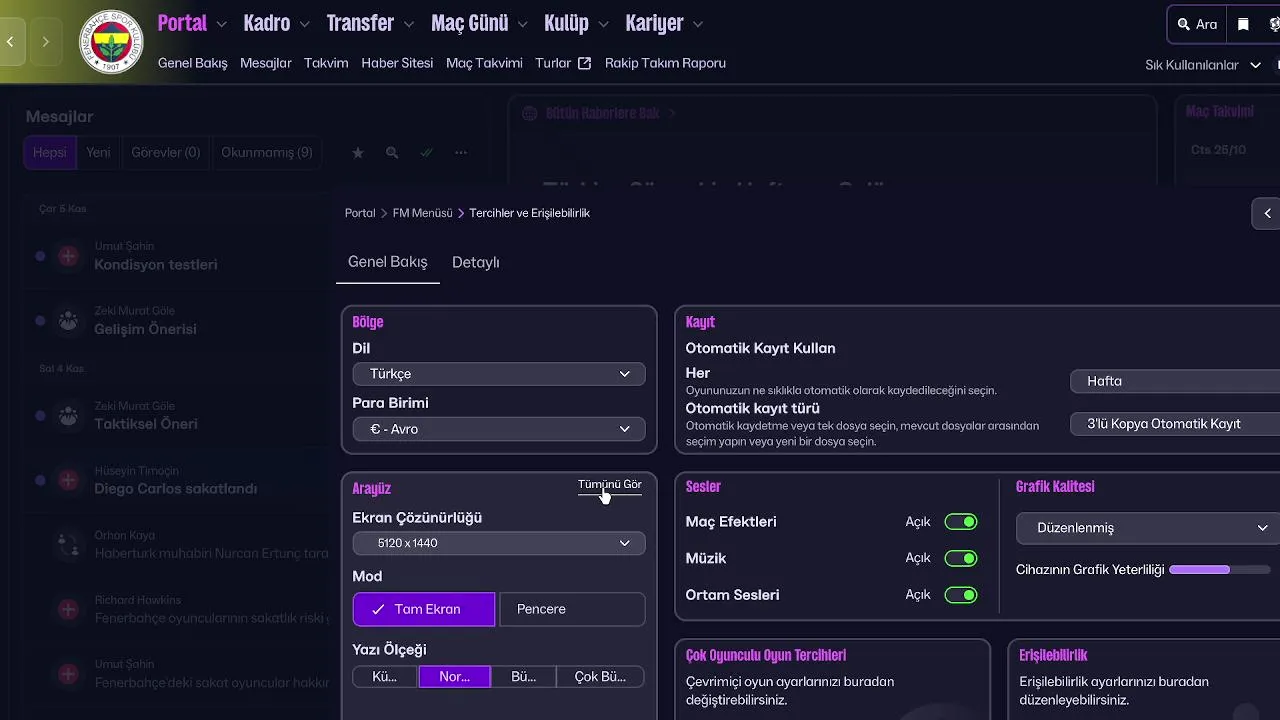This screenshot has width=1280, height=720.
Task: Click the globe icon beside Bütün Haberlere Bak
Action: (x=530, y=113)
